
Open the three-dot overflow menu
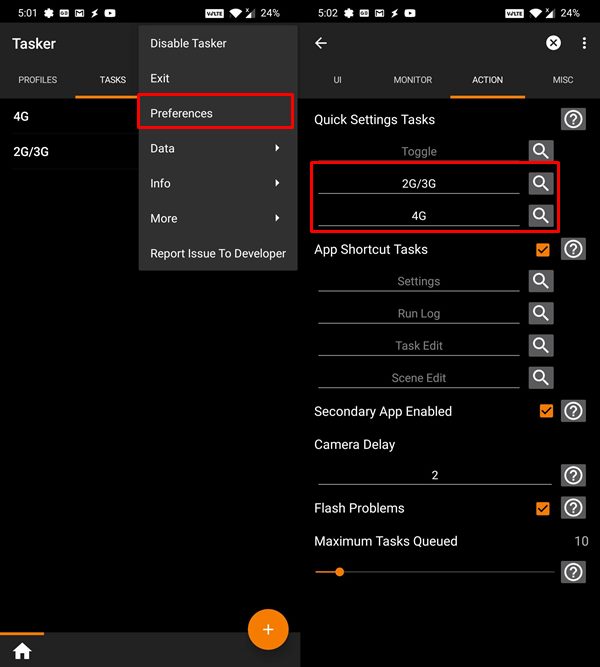point(584,43)
